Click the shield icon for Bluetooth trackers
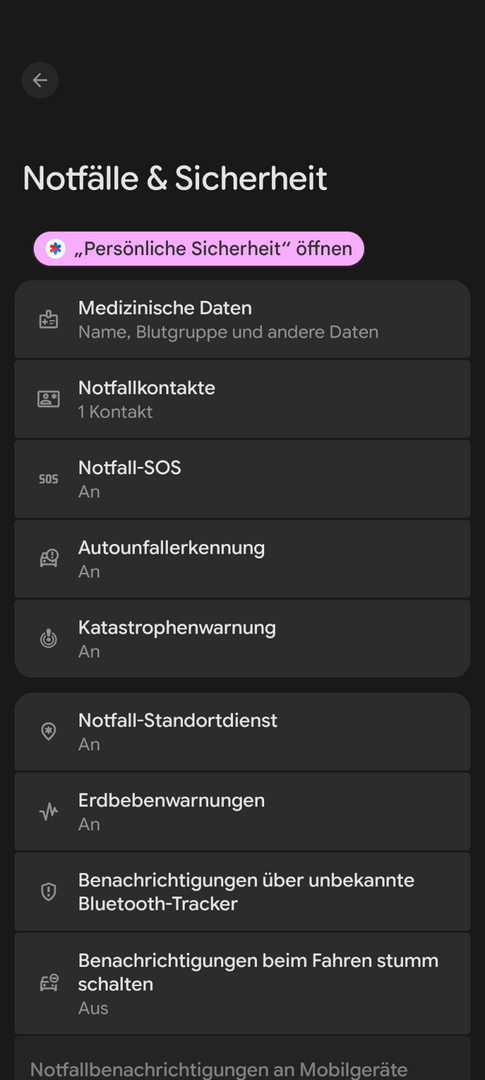 tap(48, 892)
